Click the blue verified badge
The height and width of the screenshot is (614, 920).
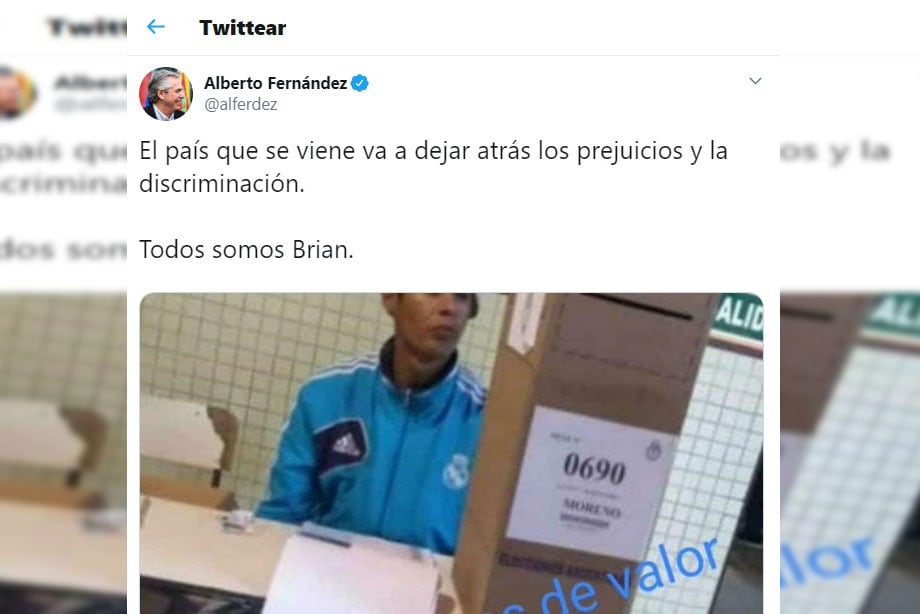point(360,83)
